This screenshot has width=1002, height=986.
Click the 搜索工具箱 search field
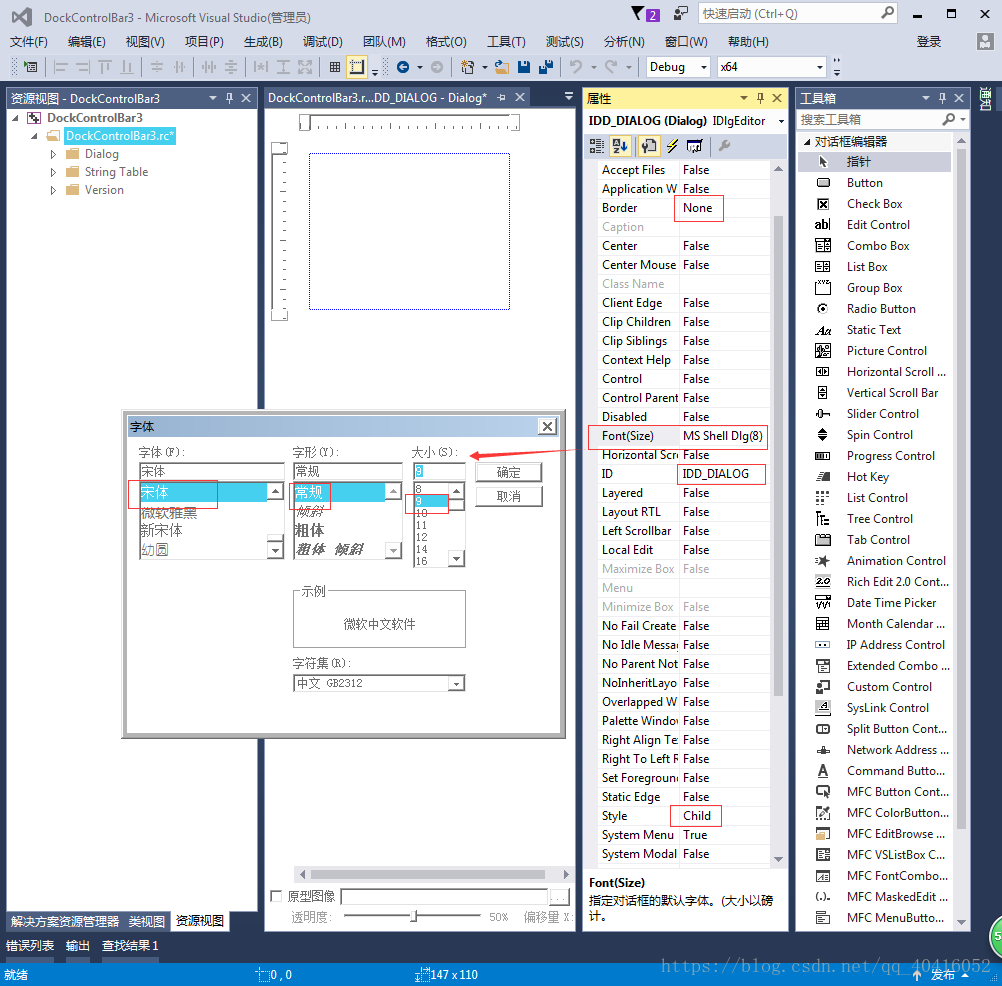click(872, 119)
